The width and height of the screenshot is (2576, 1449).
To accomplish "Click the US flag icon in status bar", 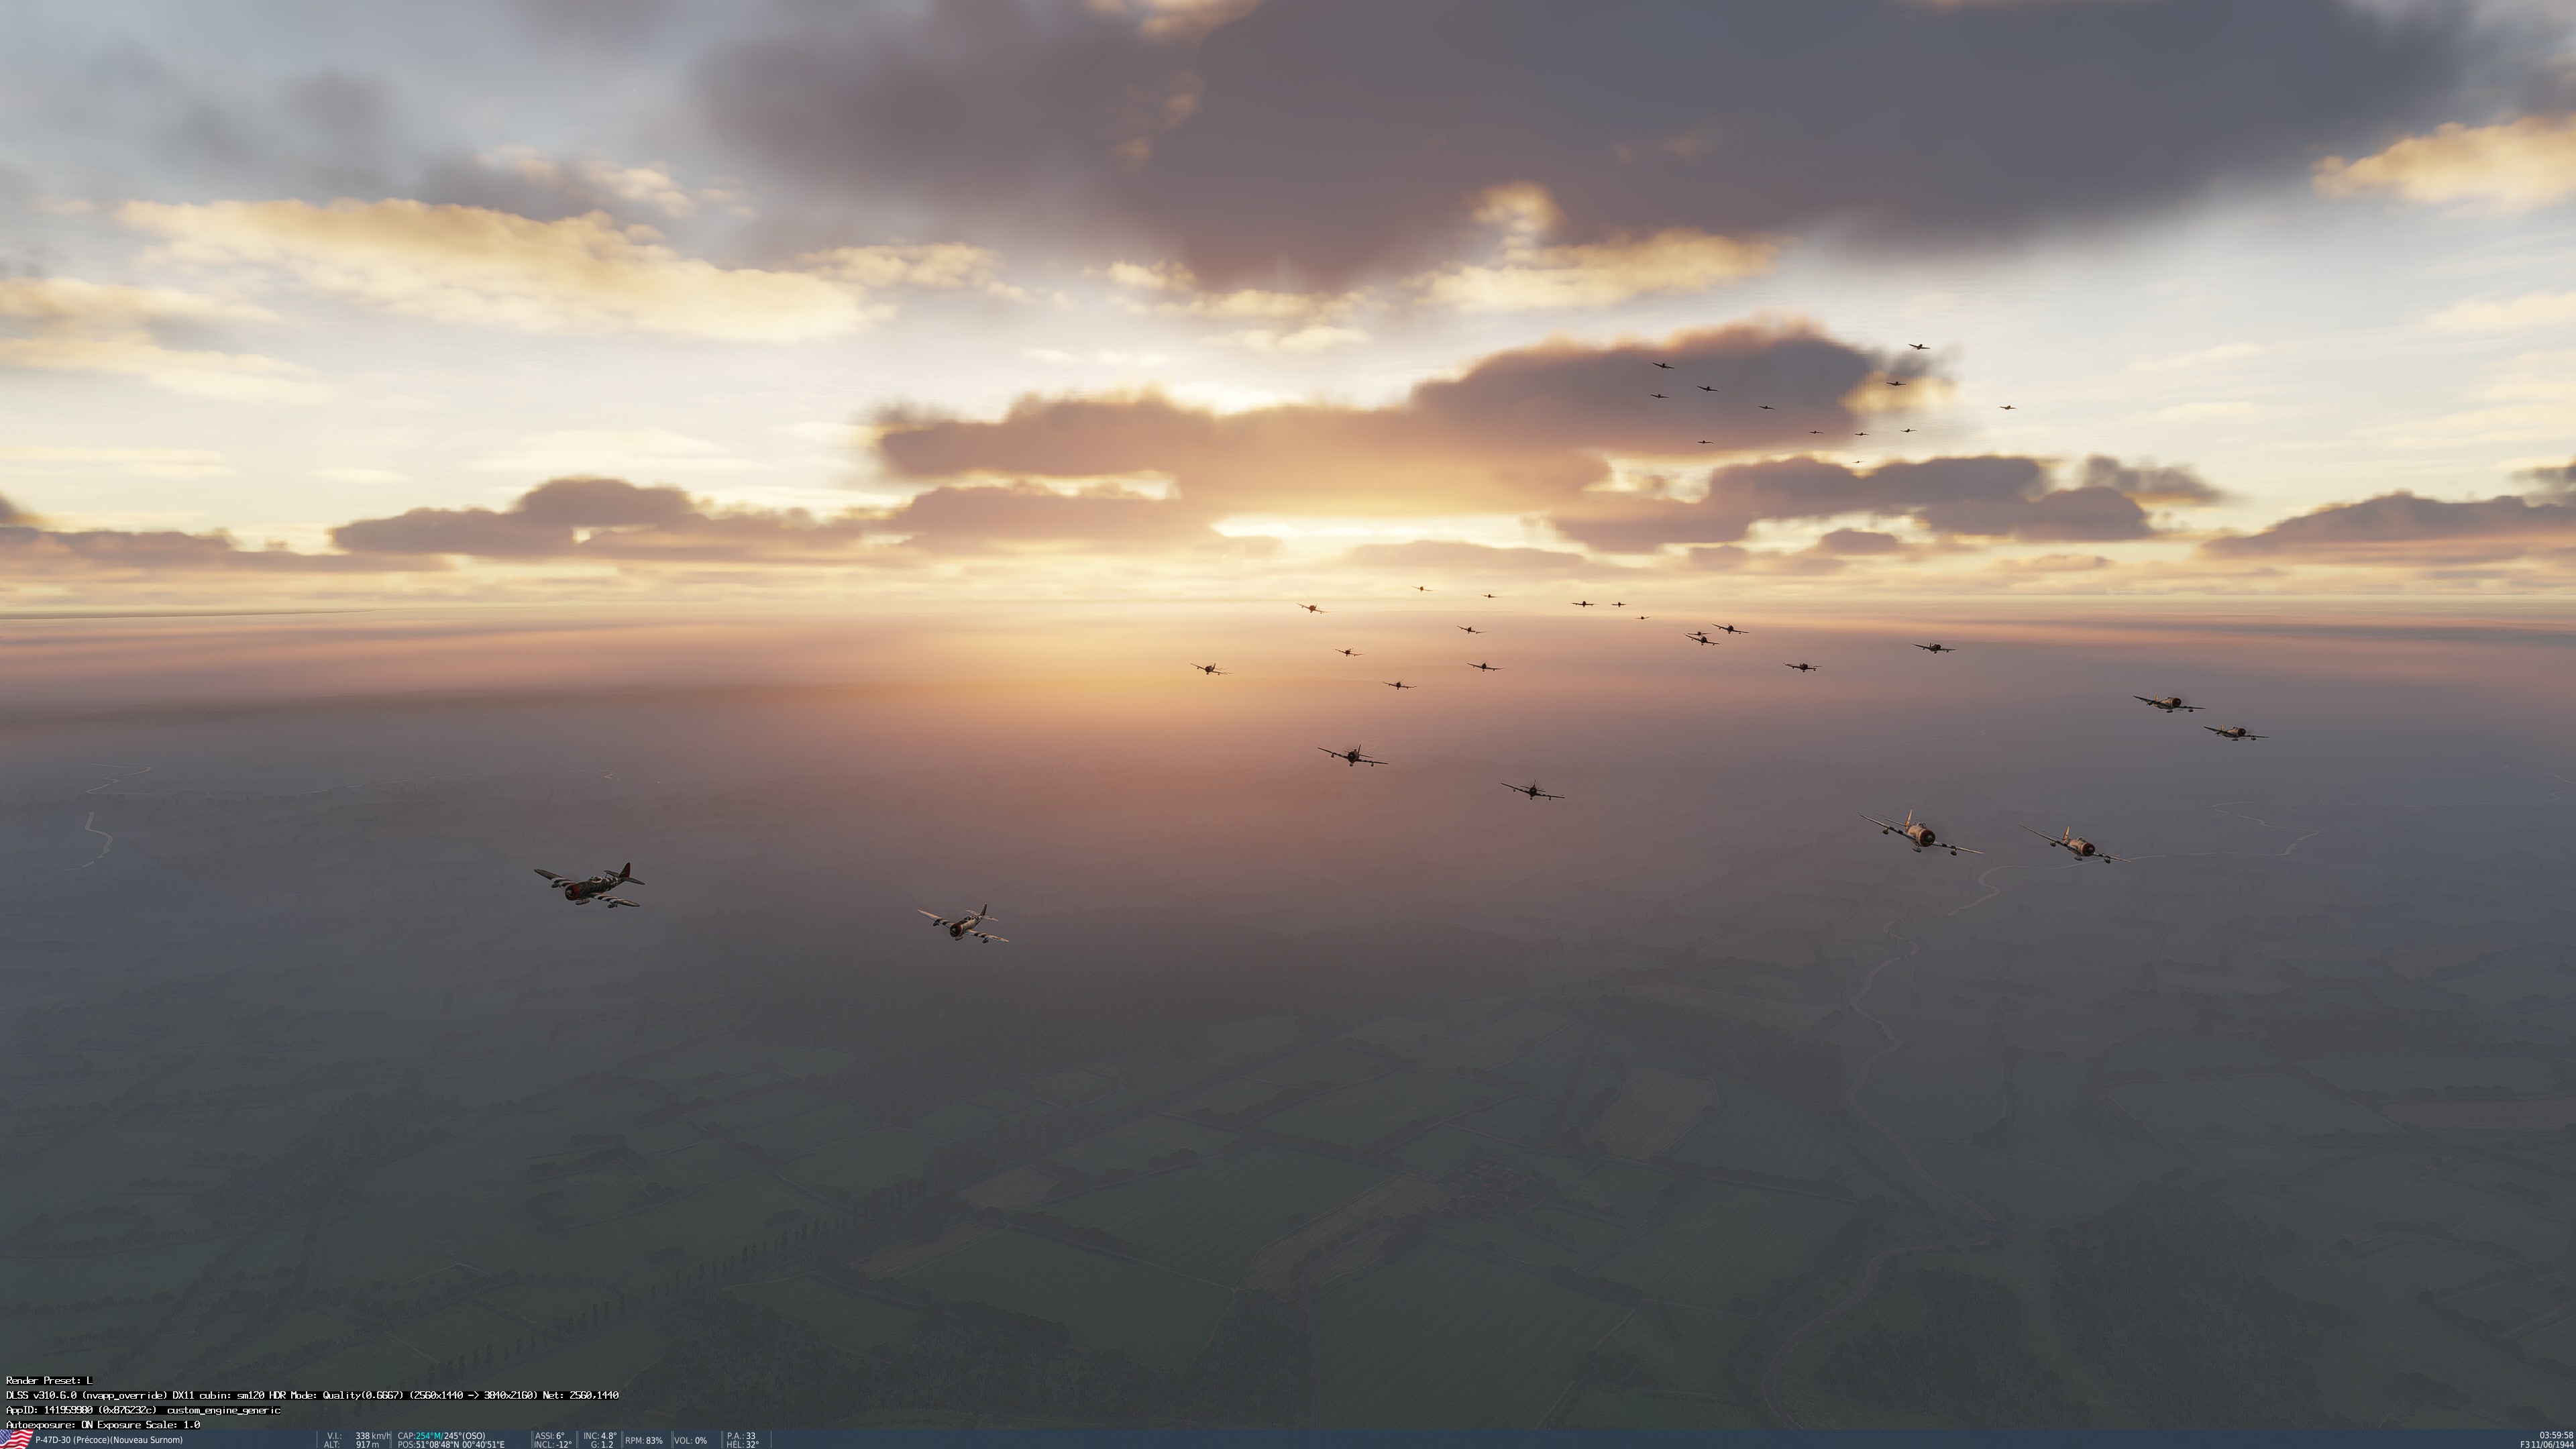I will tap(16, 1439).
